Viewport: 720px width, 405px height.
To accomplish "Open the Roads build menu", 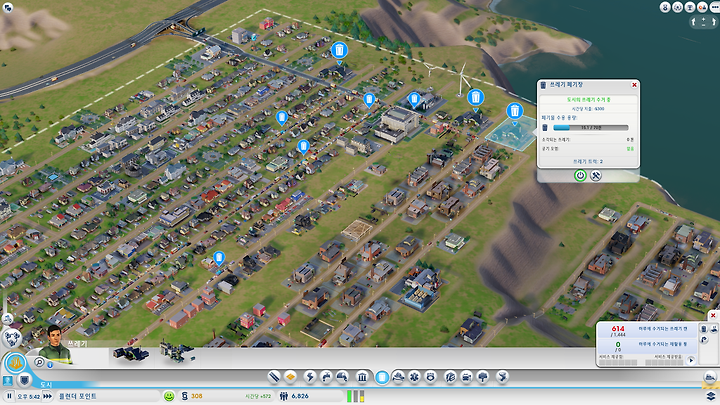I will click(x=274, y=377).
